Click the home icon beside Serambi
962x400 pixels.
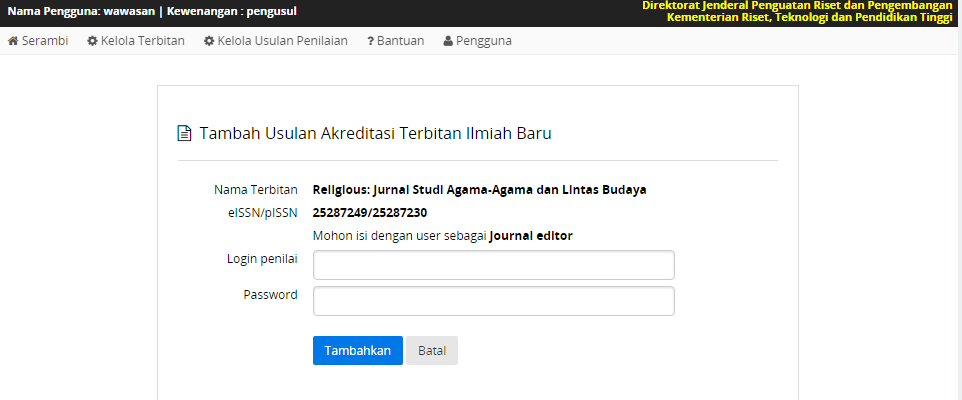14,41
